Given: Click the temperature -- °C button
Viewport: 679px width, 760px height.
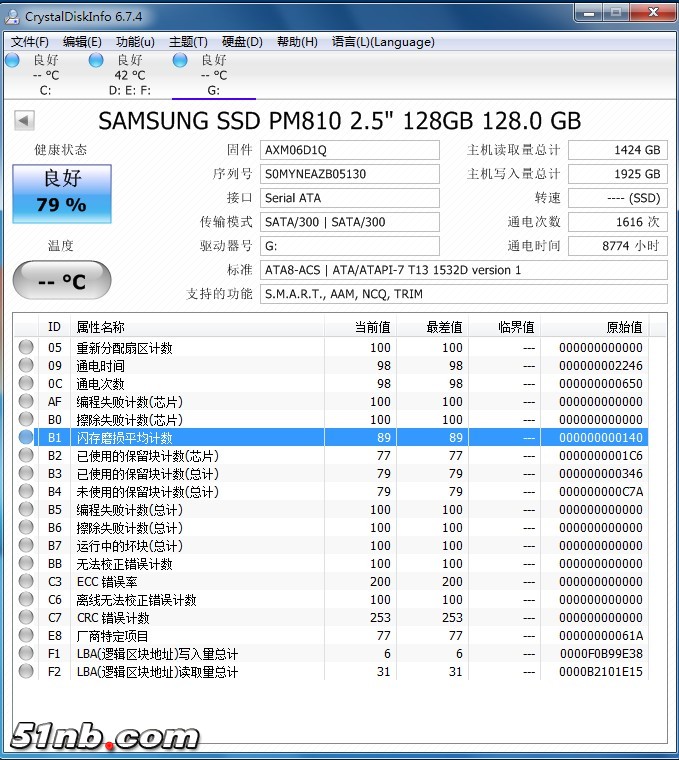Looking at the screenshot, I should (x=61, y=281).
